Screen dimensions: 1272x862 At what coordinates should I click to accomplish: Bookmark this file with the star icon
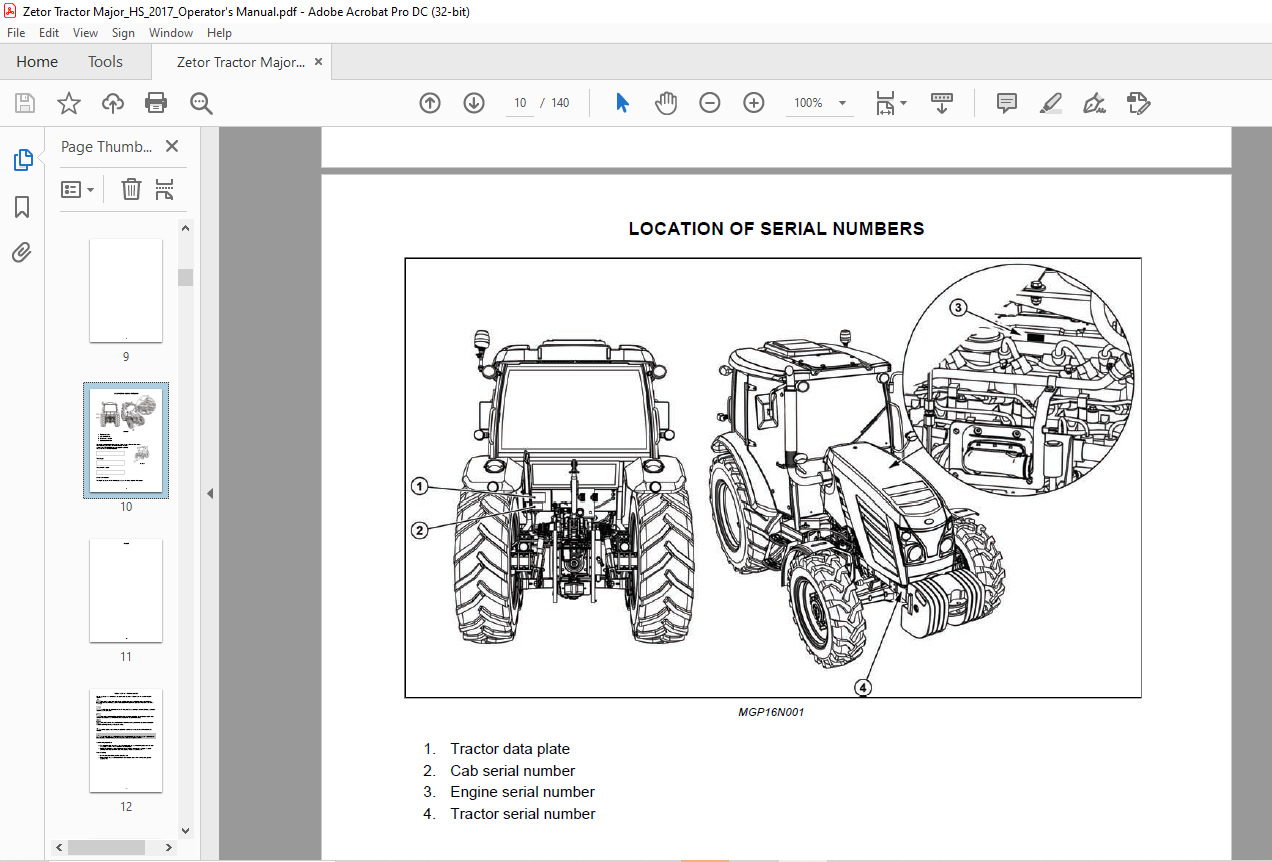click(x=69, y=103)
